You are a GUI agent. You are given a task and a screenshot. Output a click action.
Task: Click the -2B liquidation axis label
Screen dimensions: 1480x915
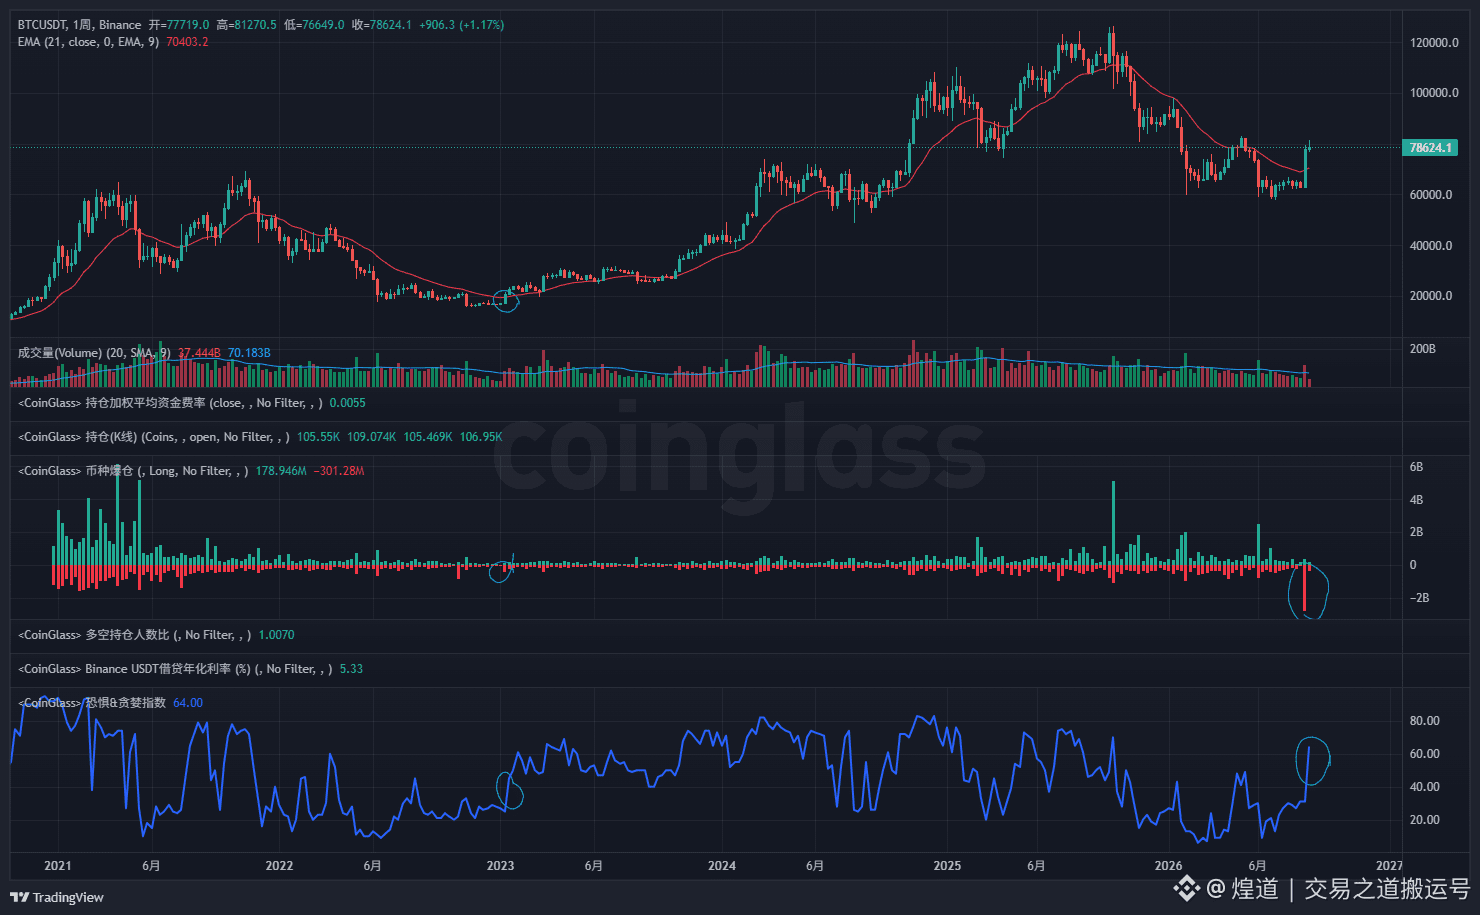[1420, 598]
